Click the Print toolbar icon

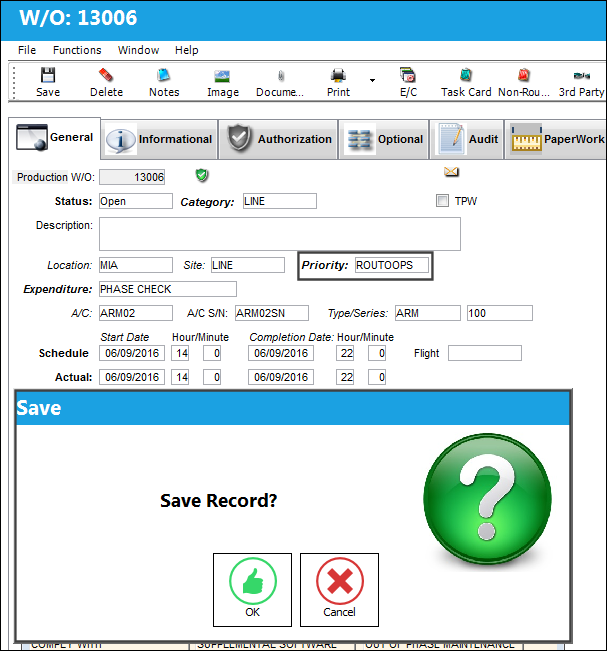tap(338, 76)
